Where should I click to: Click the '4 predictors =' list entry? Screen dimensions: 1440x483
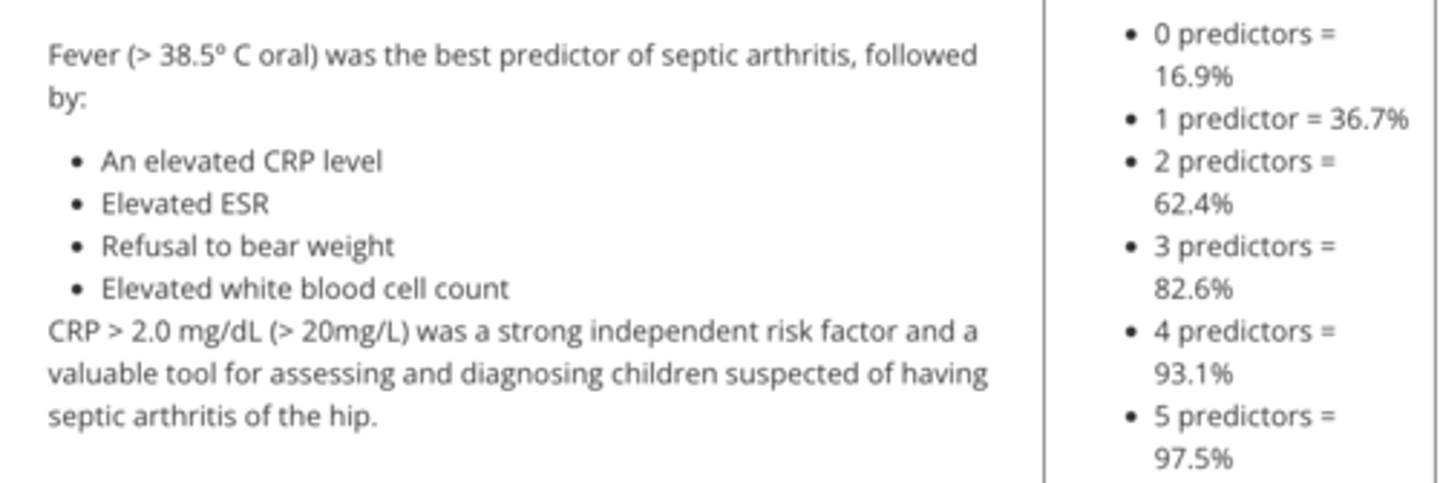[1244, 331]
